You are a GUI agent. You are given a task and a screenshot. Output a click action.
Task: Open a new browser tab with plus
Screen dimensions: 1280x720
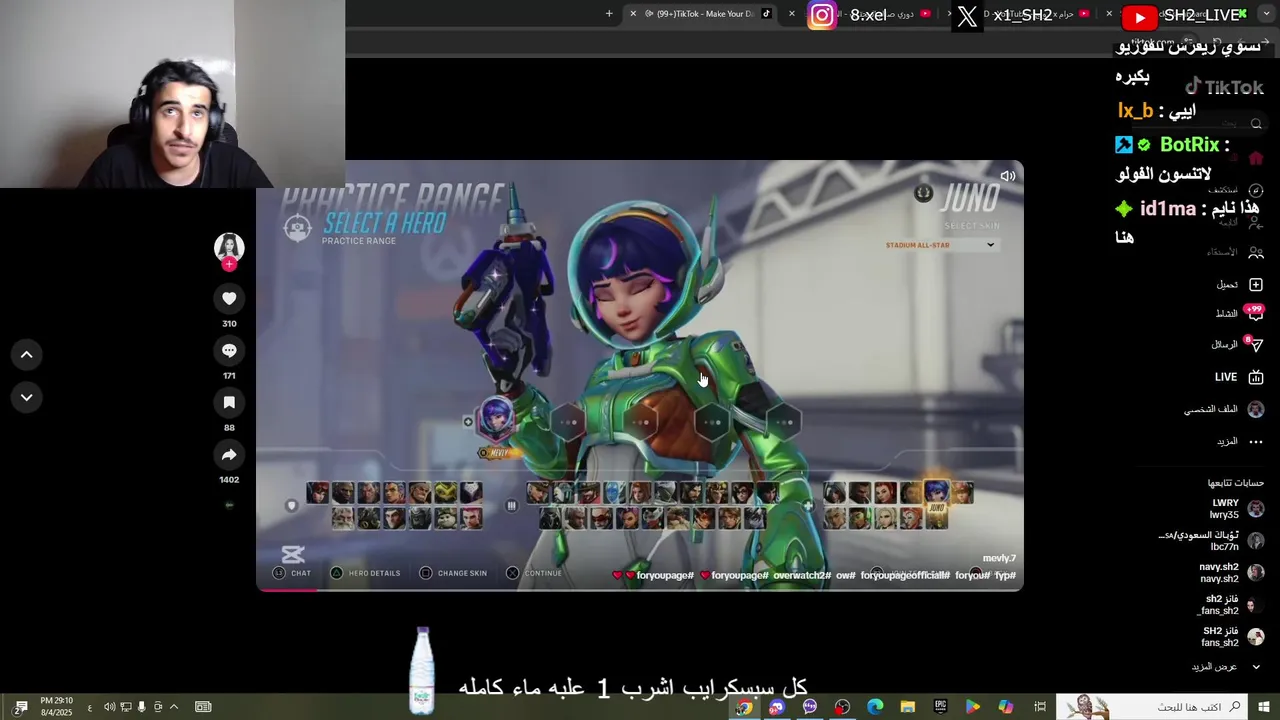click(x=609, y=14)
